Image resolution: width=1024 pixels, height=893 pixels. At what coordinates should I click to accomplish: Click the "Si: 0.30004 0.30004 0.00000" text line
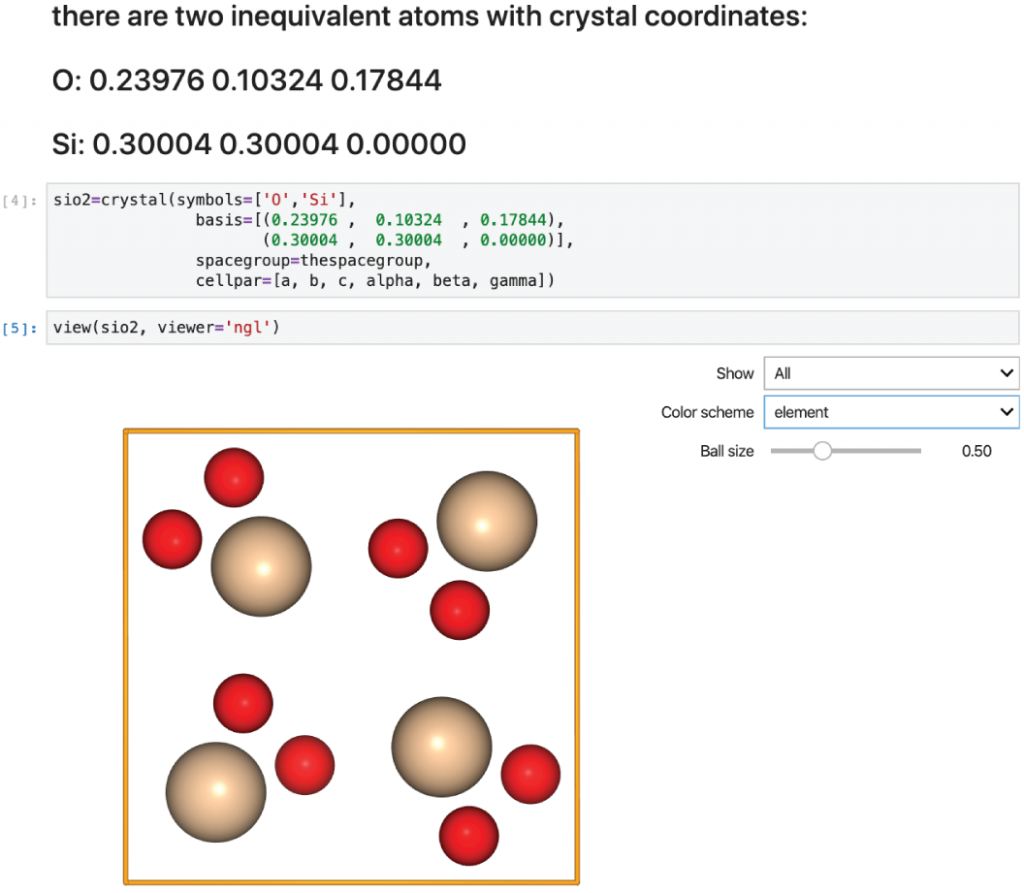pos(259,144)
